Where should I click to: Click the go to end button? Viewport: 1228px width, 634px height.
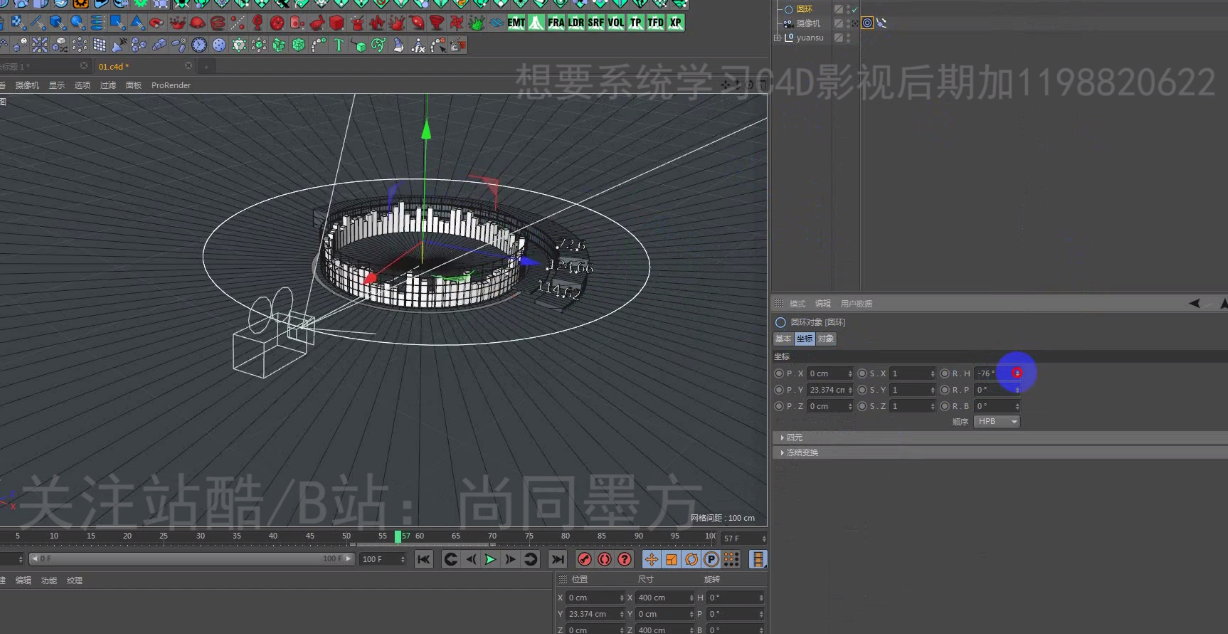click(558, 559)
